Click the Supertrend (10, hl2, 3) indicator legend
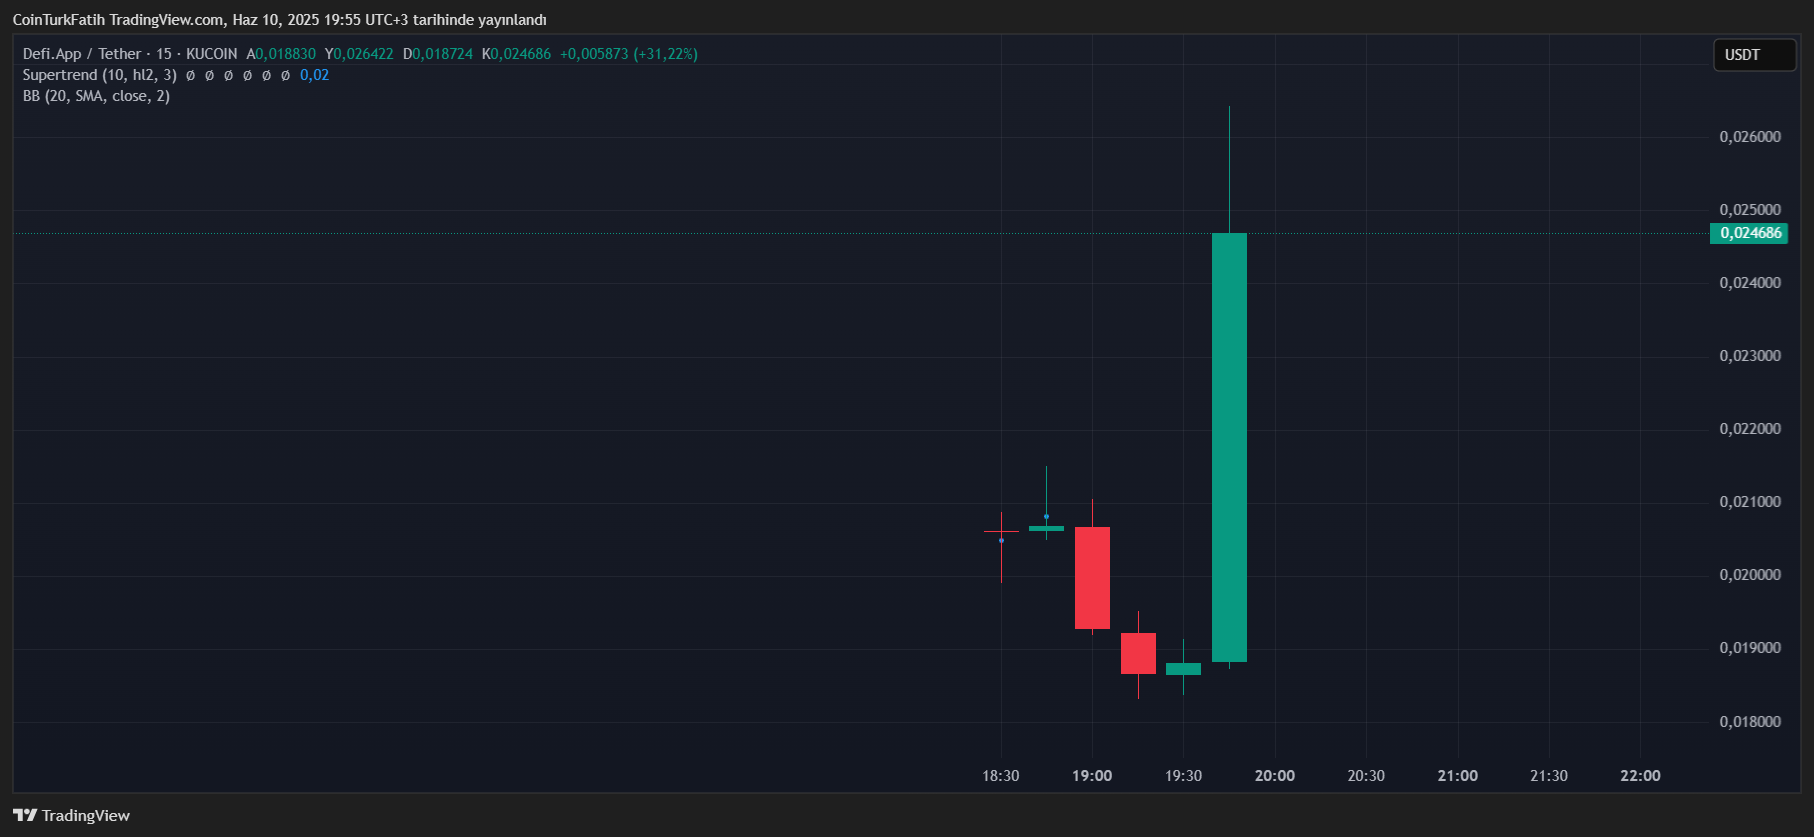The height and width of the screenshot is (837, 1814). pos(100,75)
